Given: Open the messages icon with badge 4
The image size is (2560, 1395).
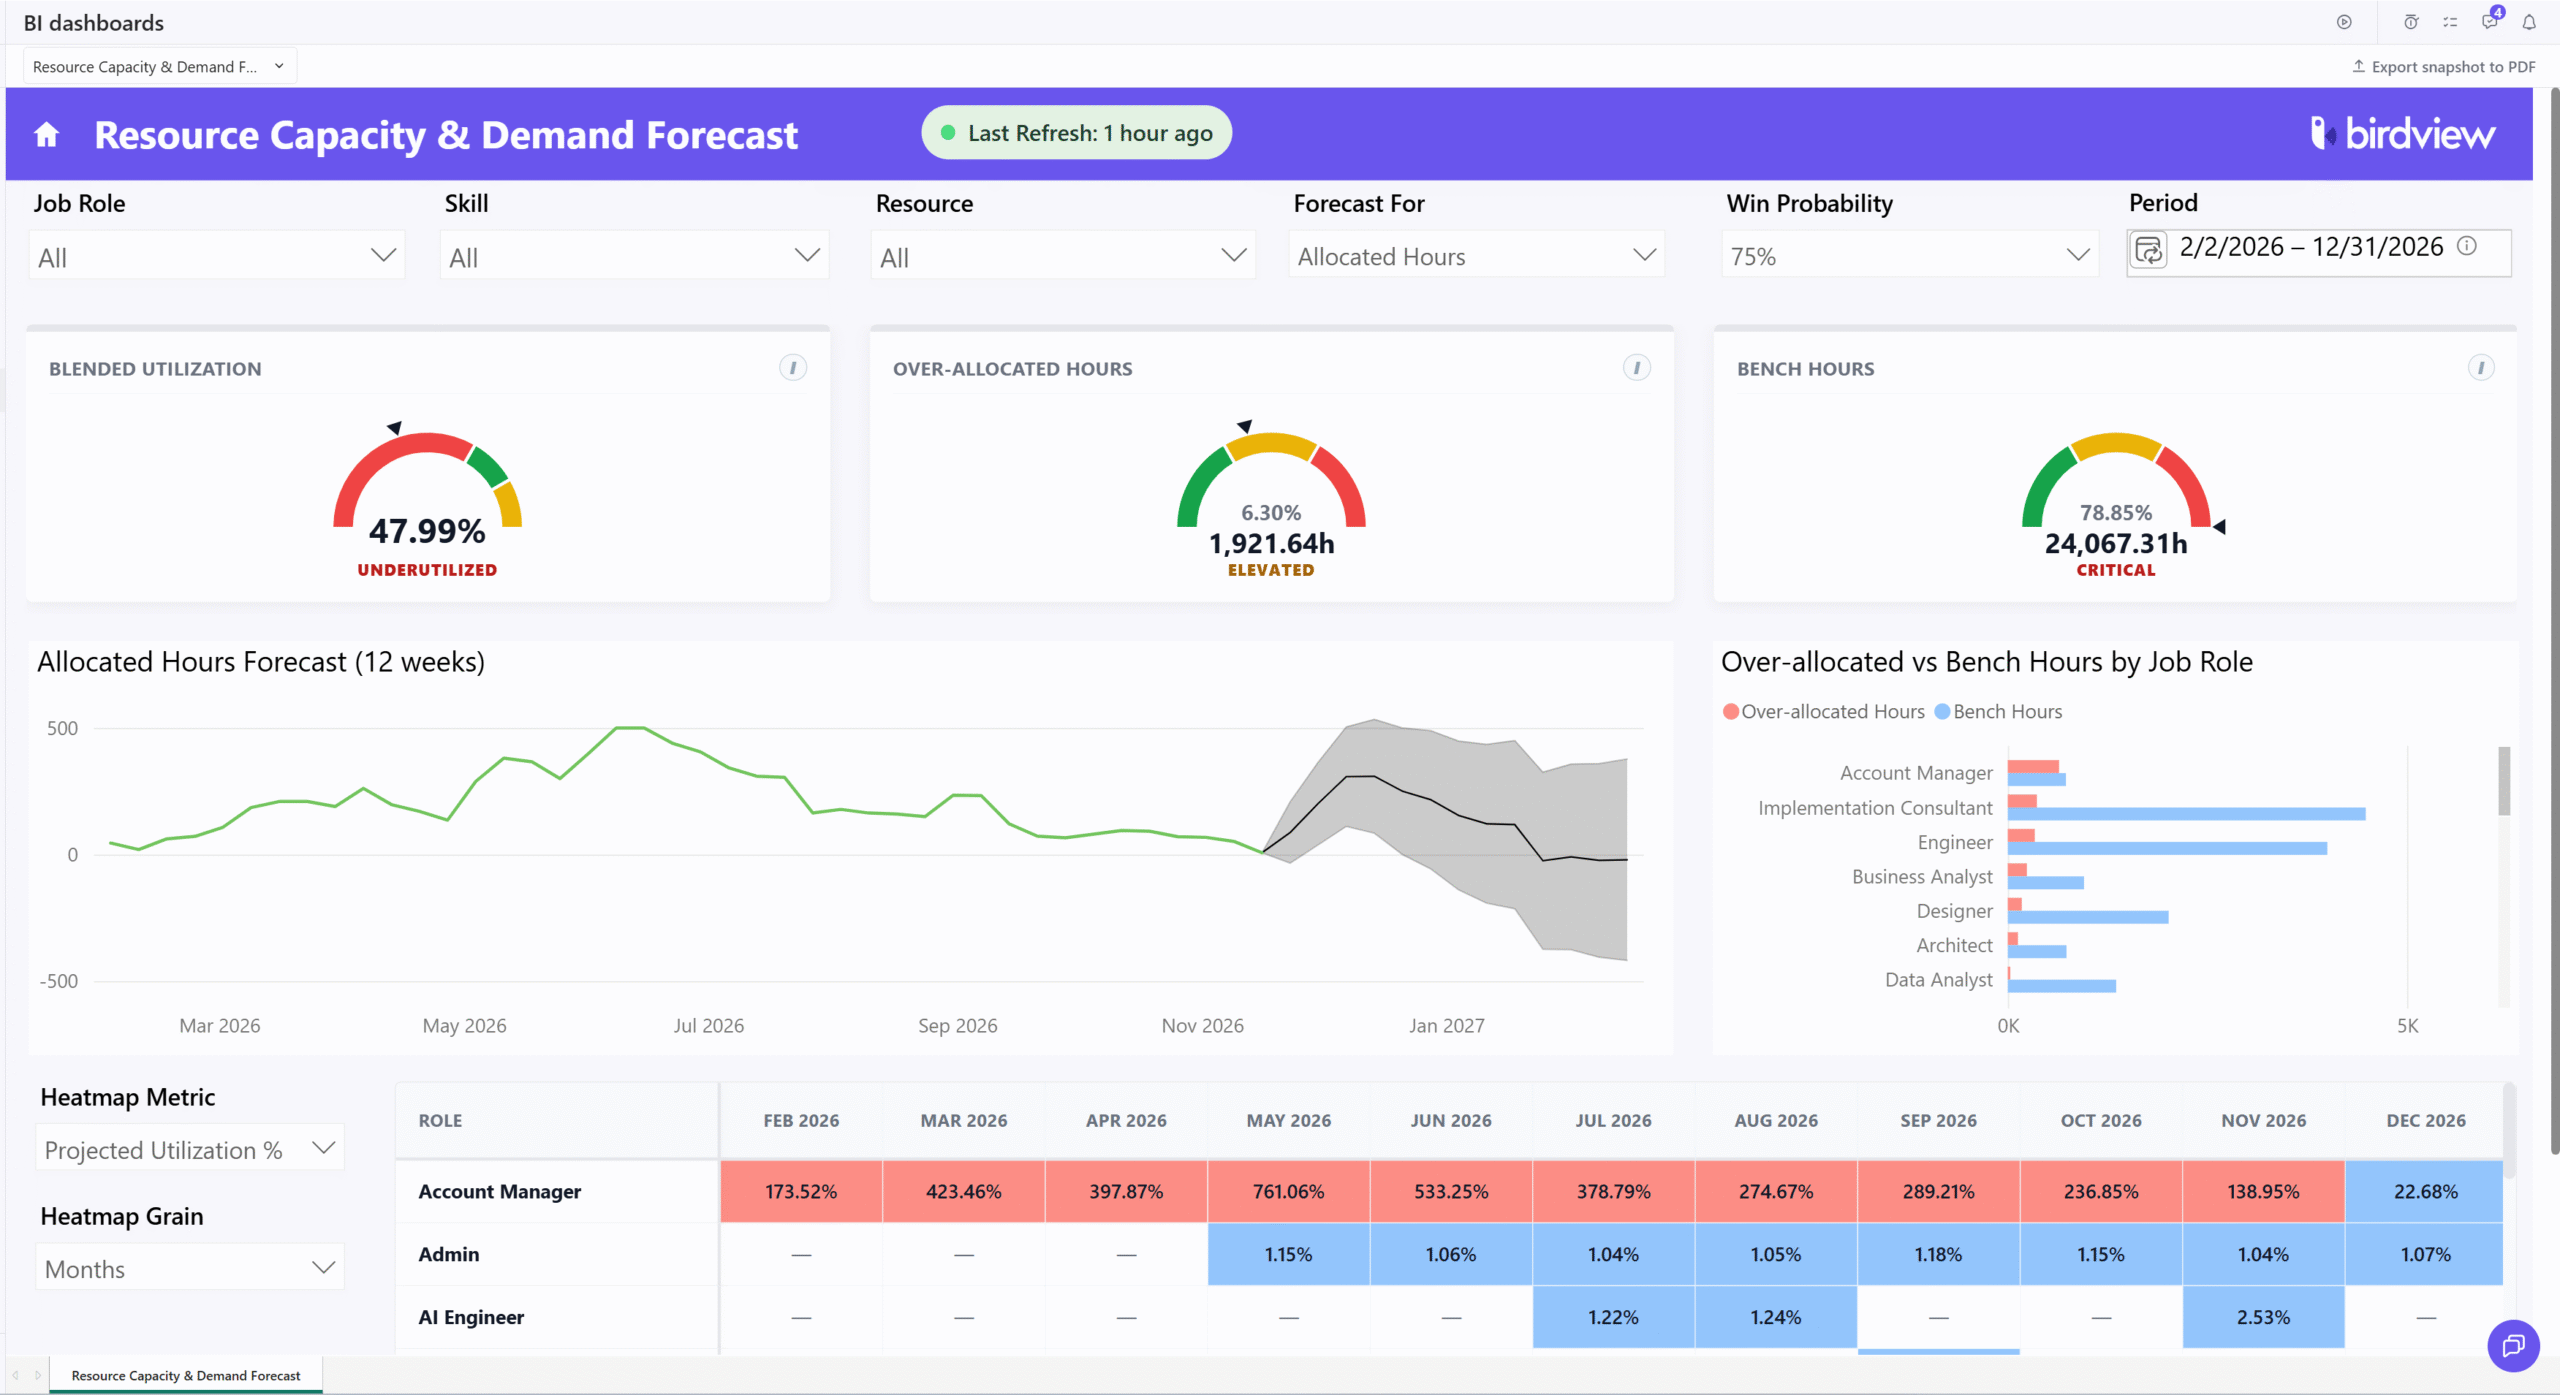Looking at the screenshot, I should (2490, 21).
